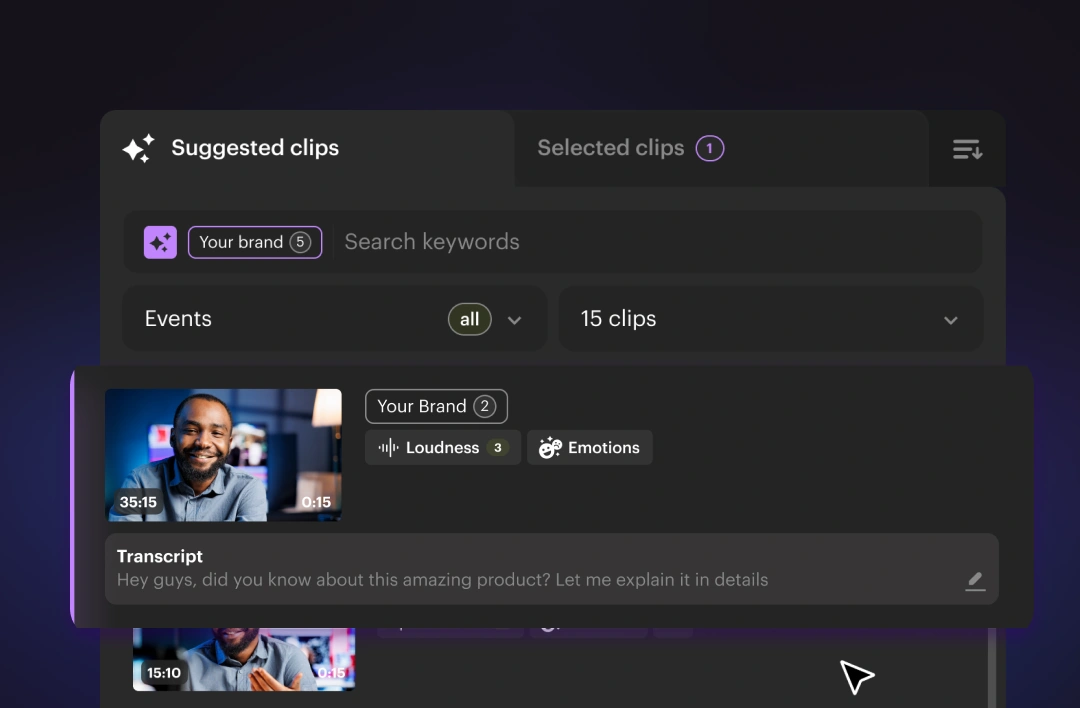
Task: Click the count badge on Your brand filter
Action: pos(300,242)
